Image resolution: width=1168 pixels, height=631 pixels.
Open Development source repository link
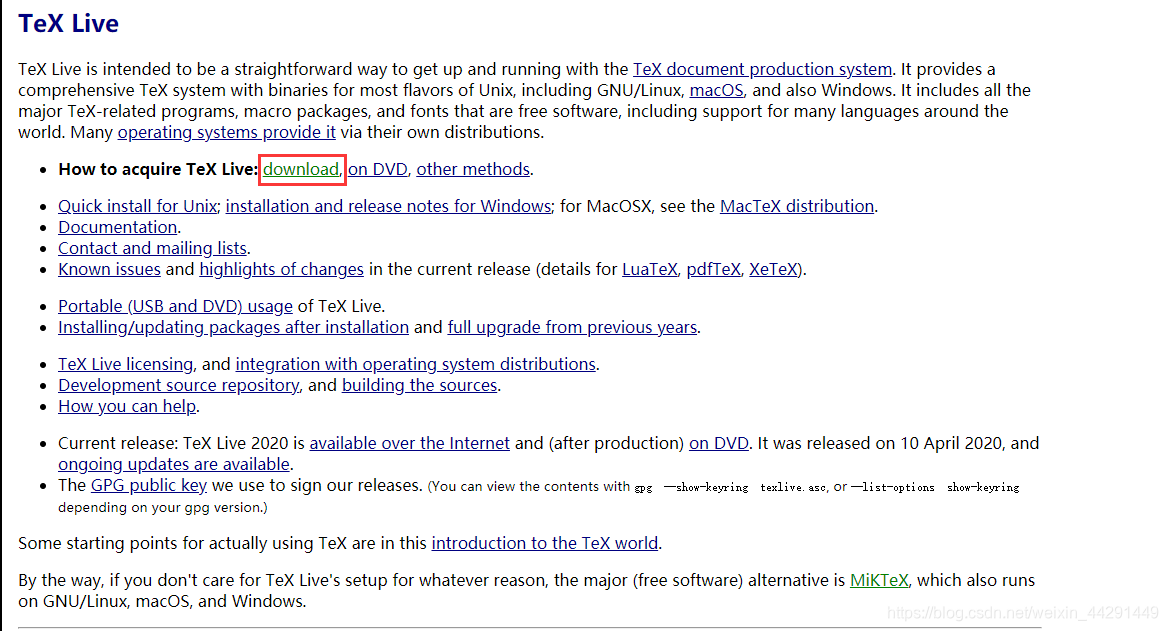click(x=179, y=385)
